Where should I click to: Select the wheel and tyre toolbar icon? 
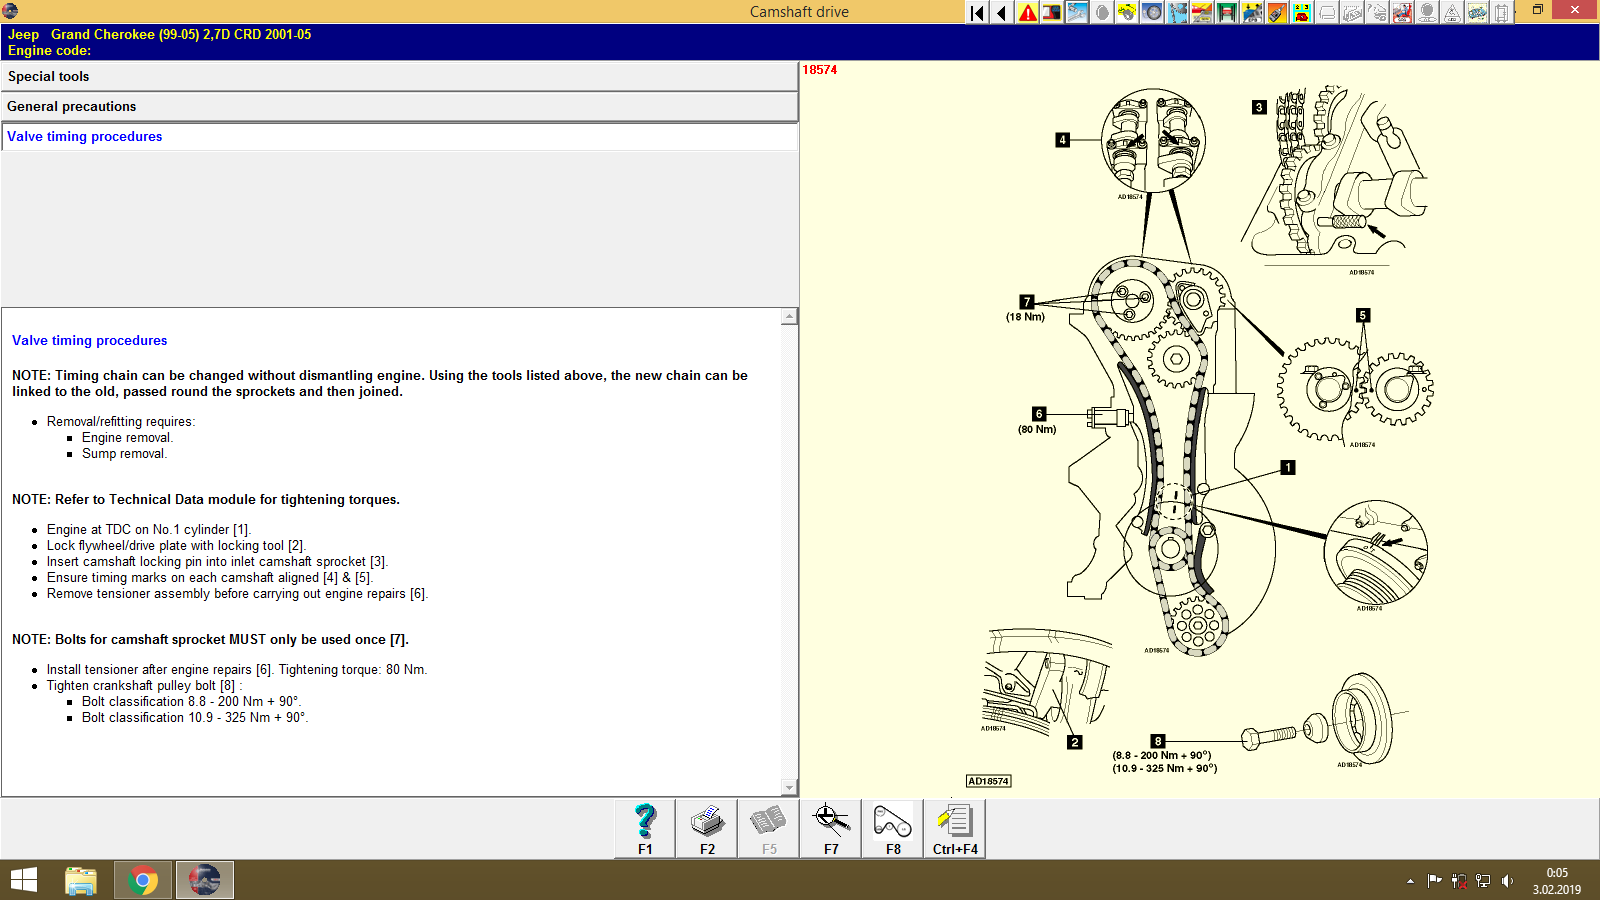[x=1152, y=12]
